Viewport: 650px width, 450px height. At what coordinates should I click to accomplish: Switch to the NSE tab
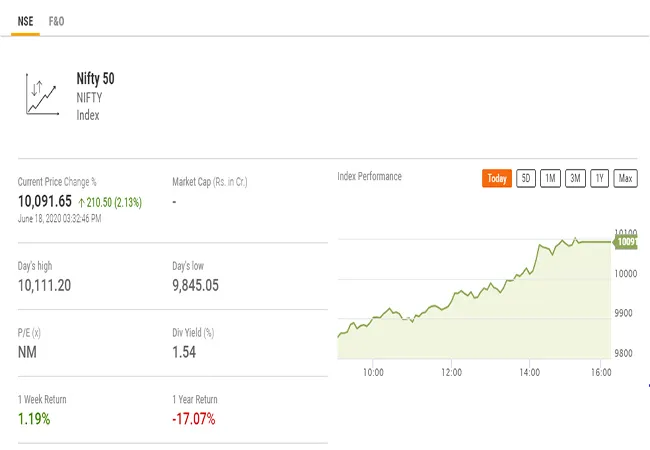(25, 22)
